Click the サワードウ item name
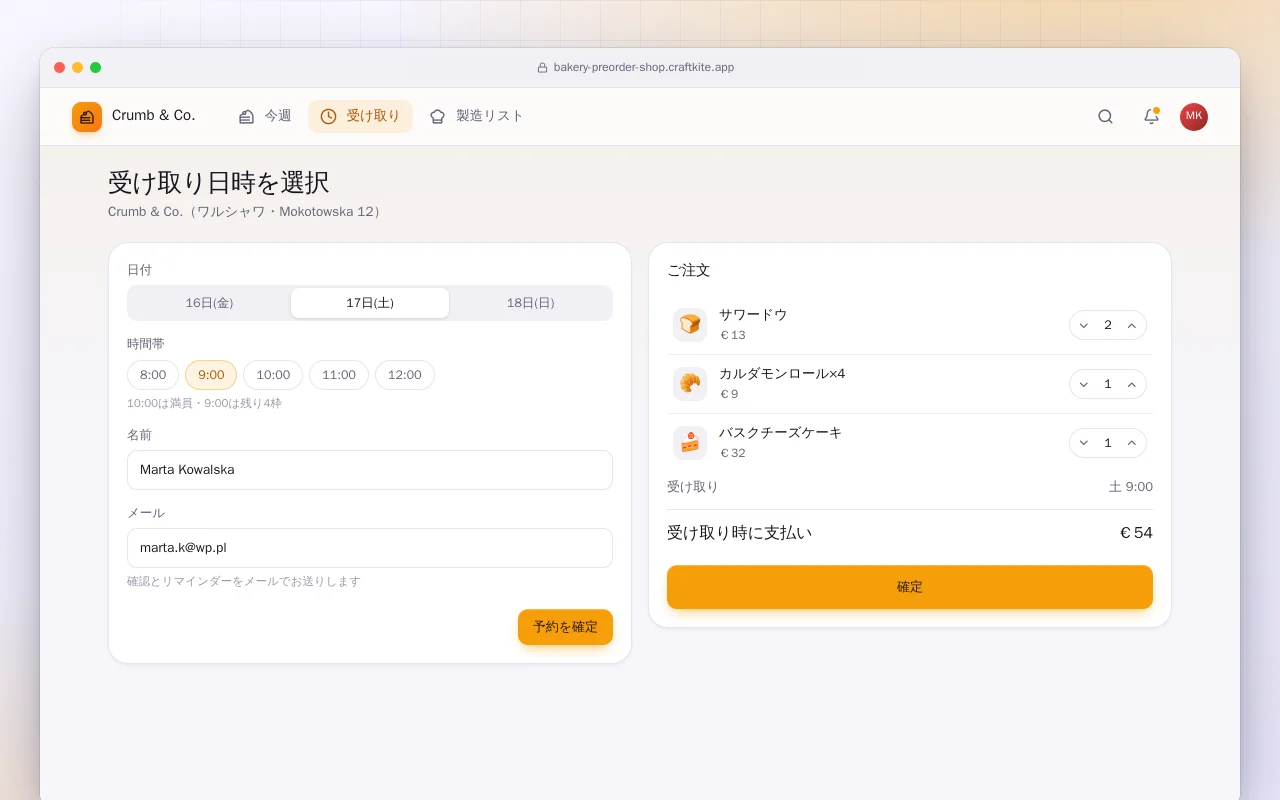The height and width of the screenshot is (800, 1280). click(753, 315)
